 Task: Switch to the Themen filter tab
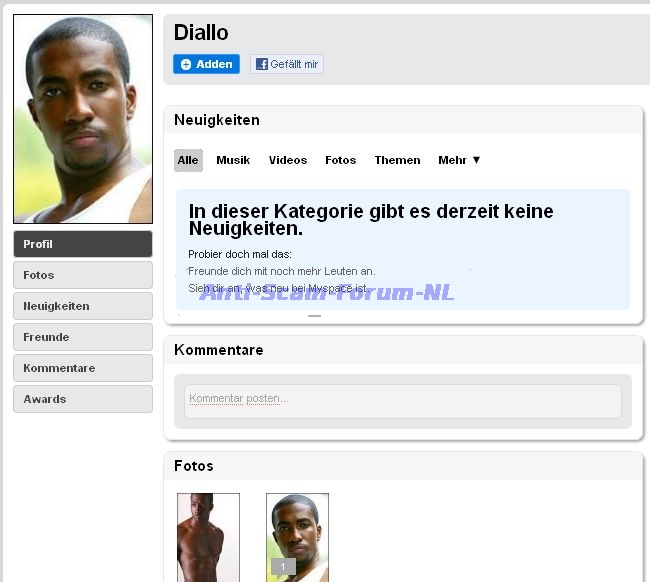tap(397, 160)
